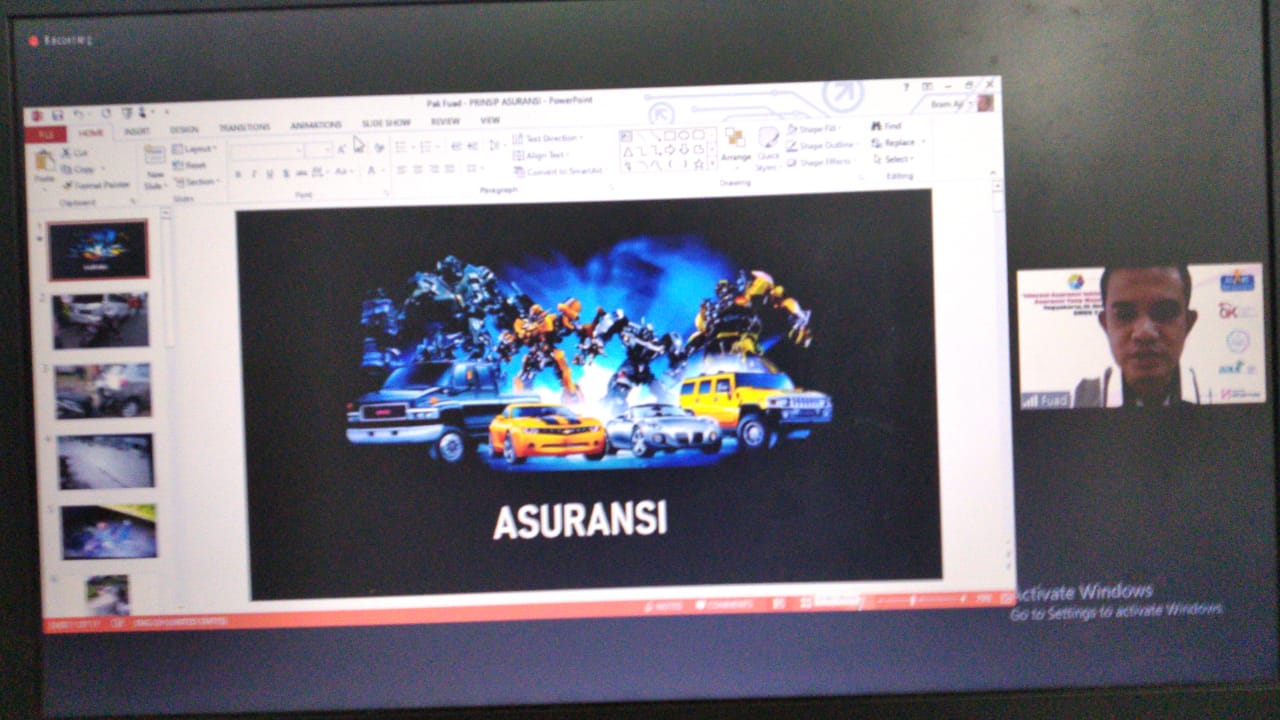Toggle bold formatting
The width and height of the screenshot is (1280, 720).
(x=238, y=175)
